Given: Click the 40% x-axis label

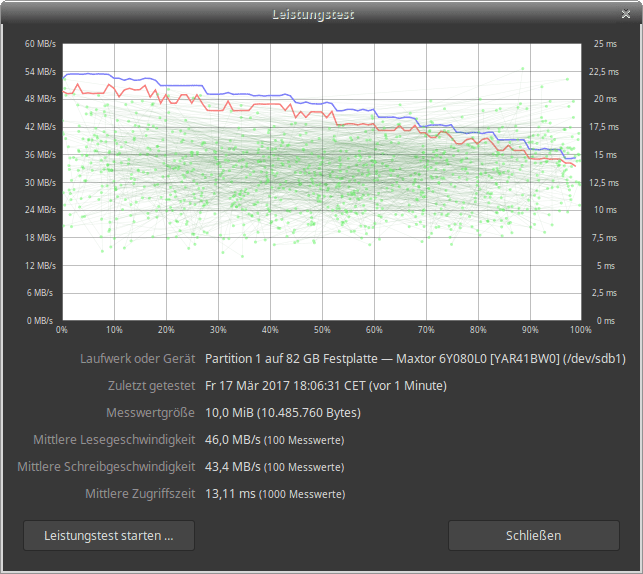Looking at the screenshot, I should coord(270,330).
